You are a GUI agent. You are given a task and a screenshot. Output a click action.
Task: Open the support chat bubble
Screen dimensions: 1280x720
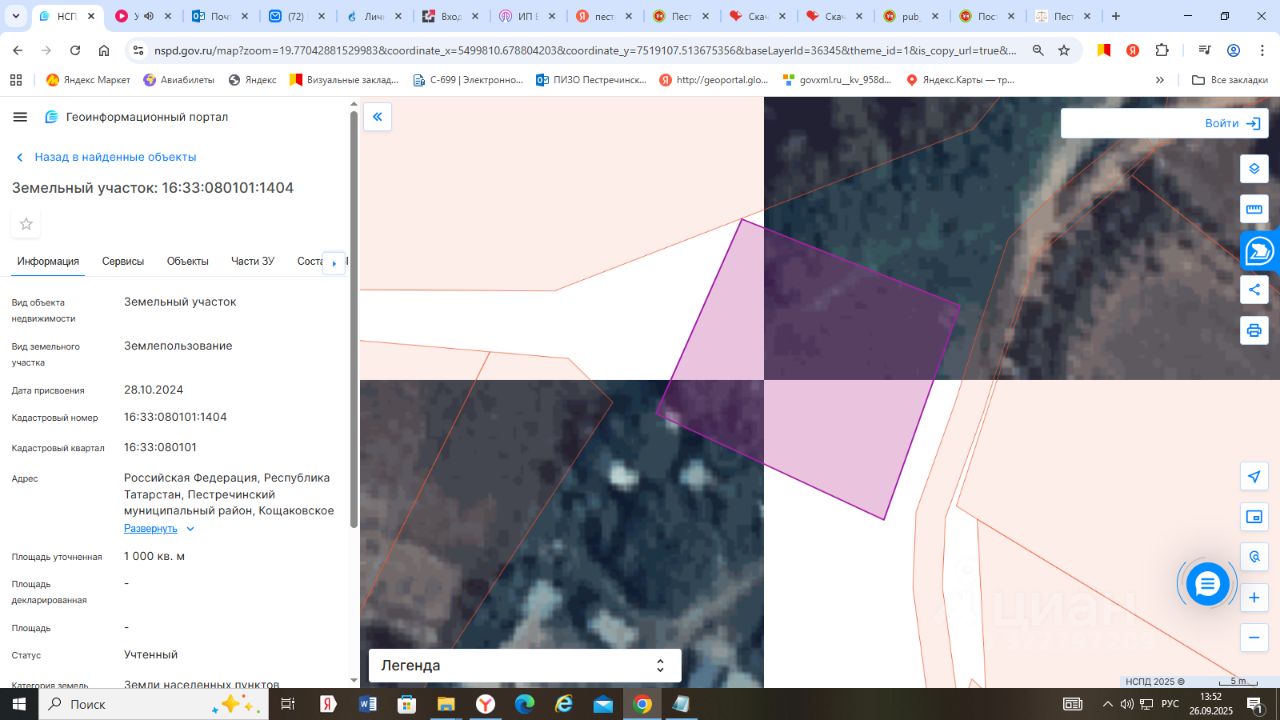click(x=1207, y=584)
